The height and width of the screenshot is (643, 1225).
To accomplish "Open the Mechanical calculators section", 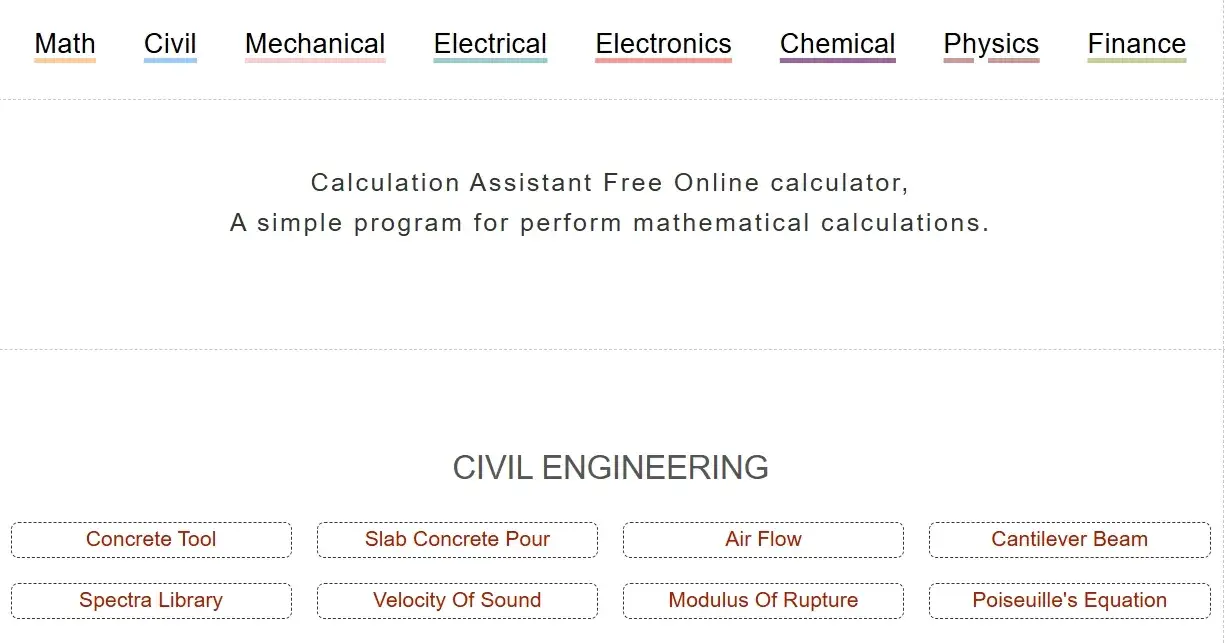I will tap(314, 44).
